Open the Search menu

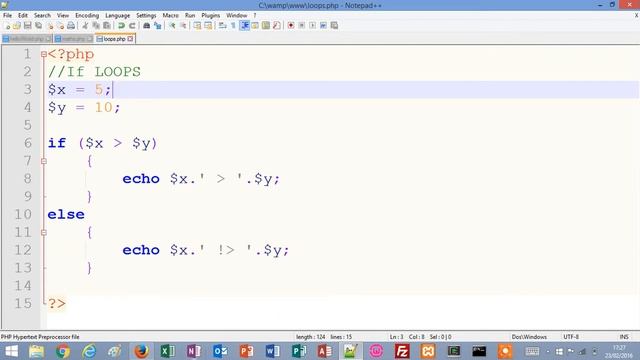(x=42, y=16)
